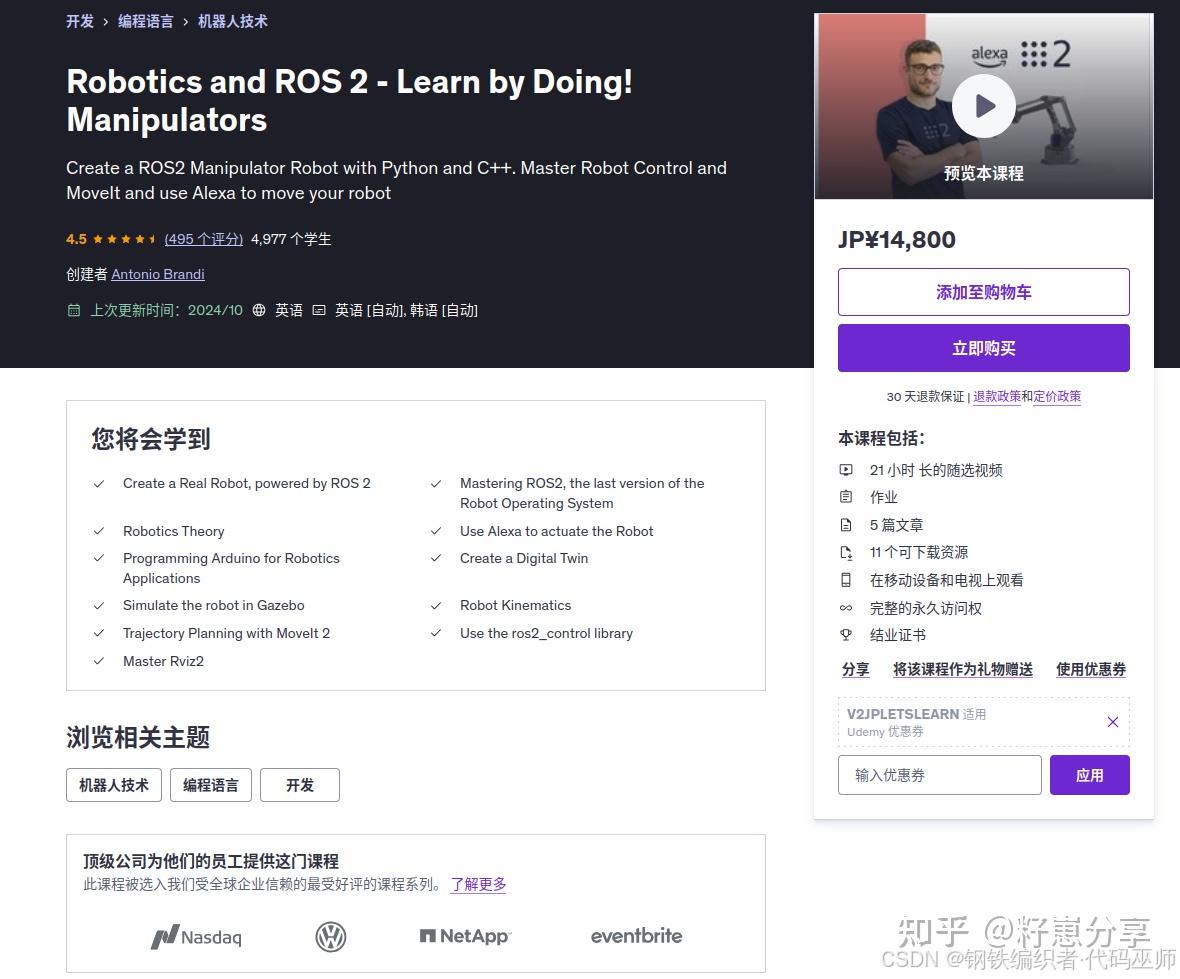The image size is (1180, 979).
Task: Select the 机器人技术 topic tab
Action: click(113, 785)
